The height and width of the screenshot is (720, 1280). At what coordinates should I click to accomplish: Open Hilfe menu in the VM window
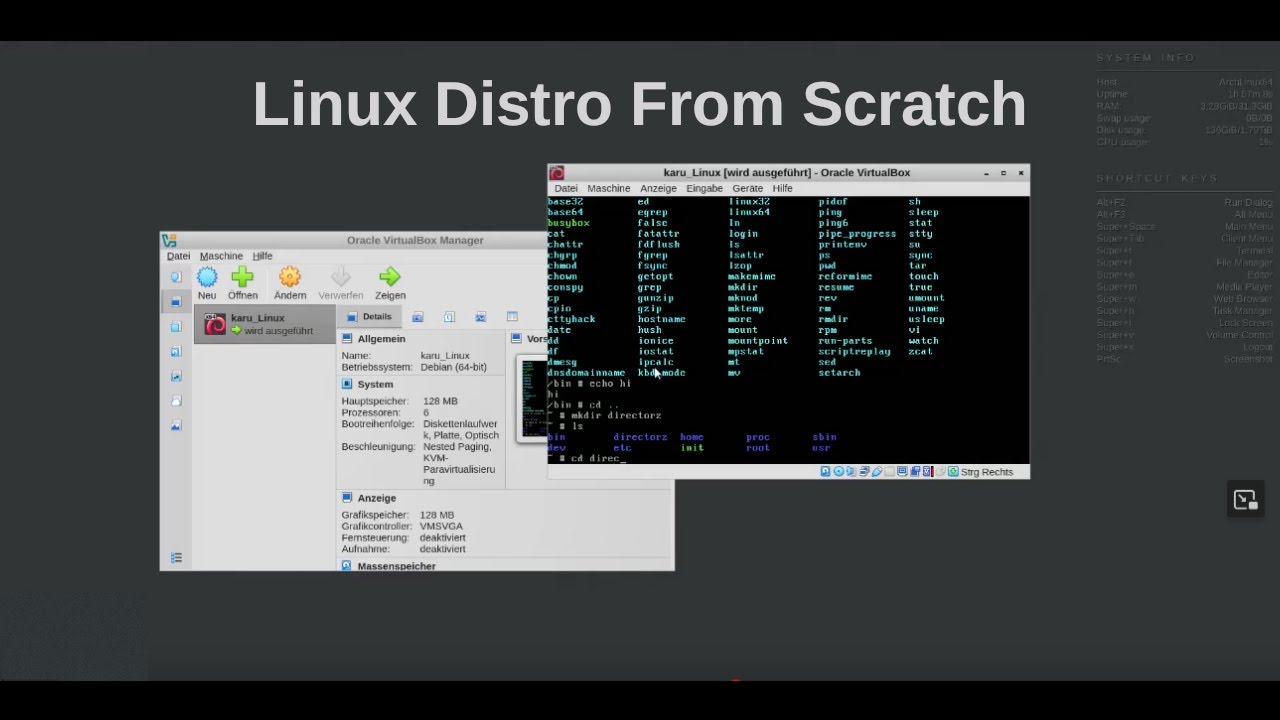[783, 188]
